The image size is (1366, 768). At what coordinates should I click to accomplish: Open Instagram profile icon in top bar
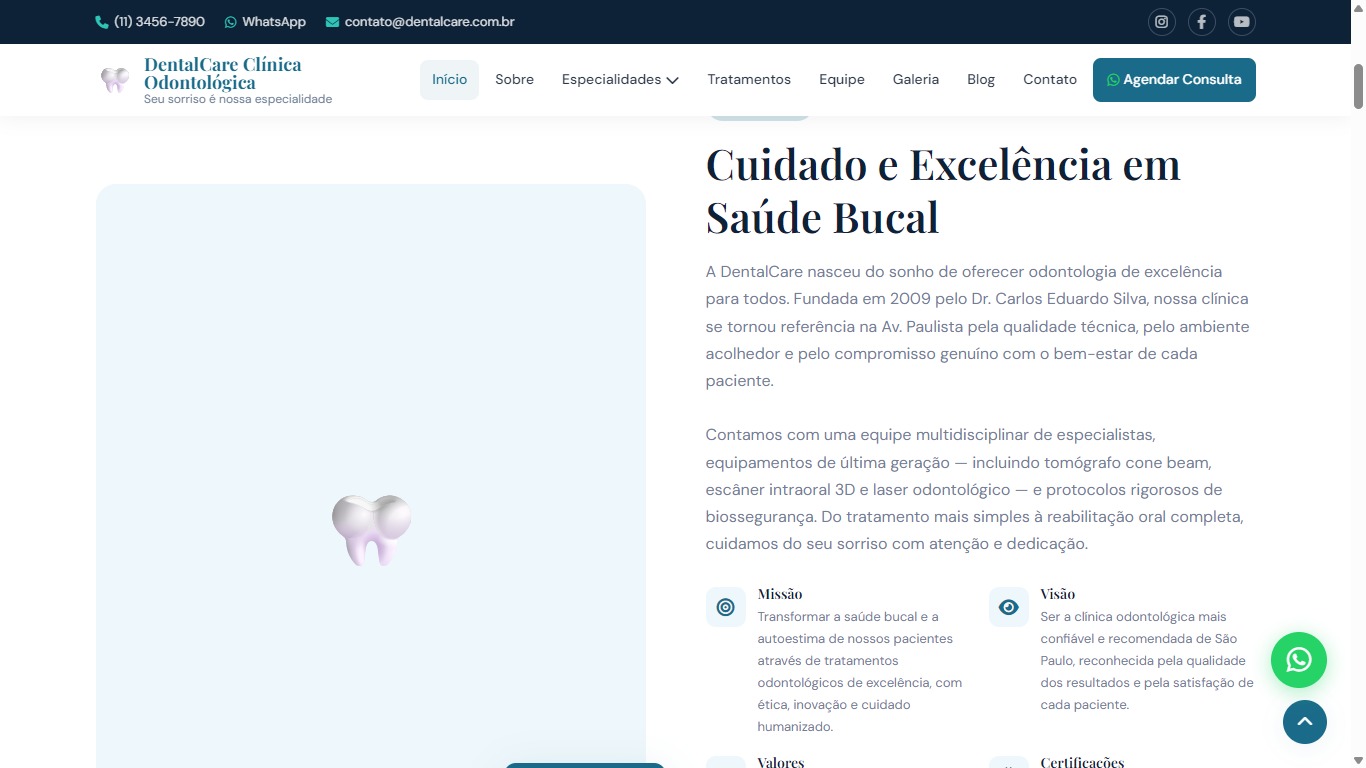(x=1161, y=22)
